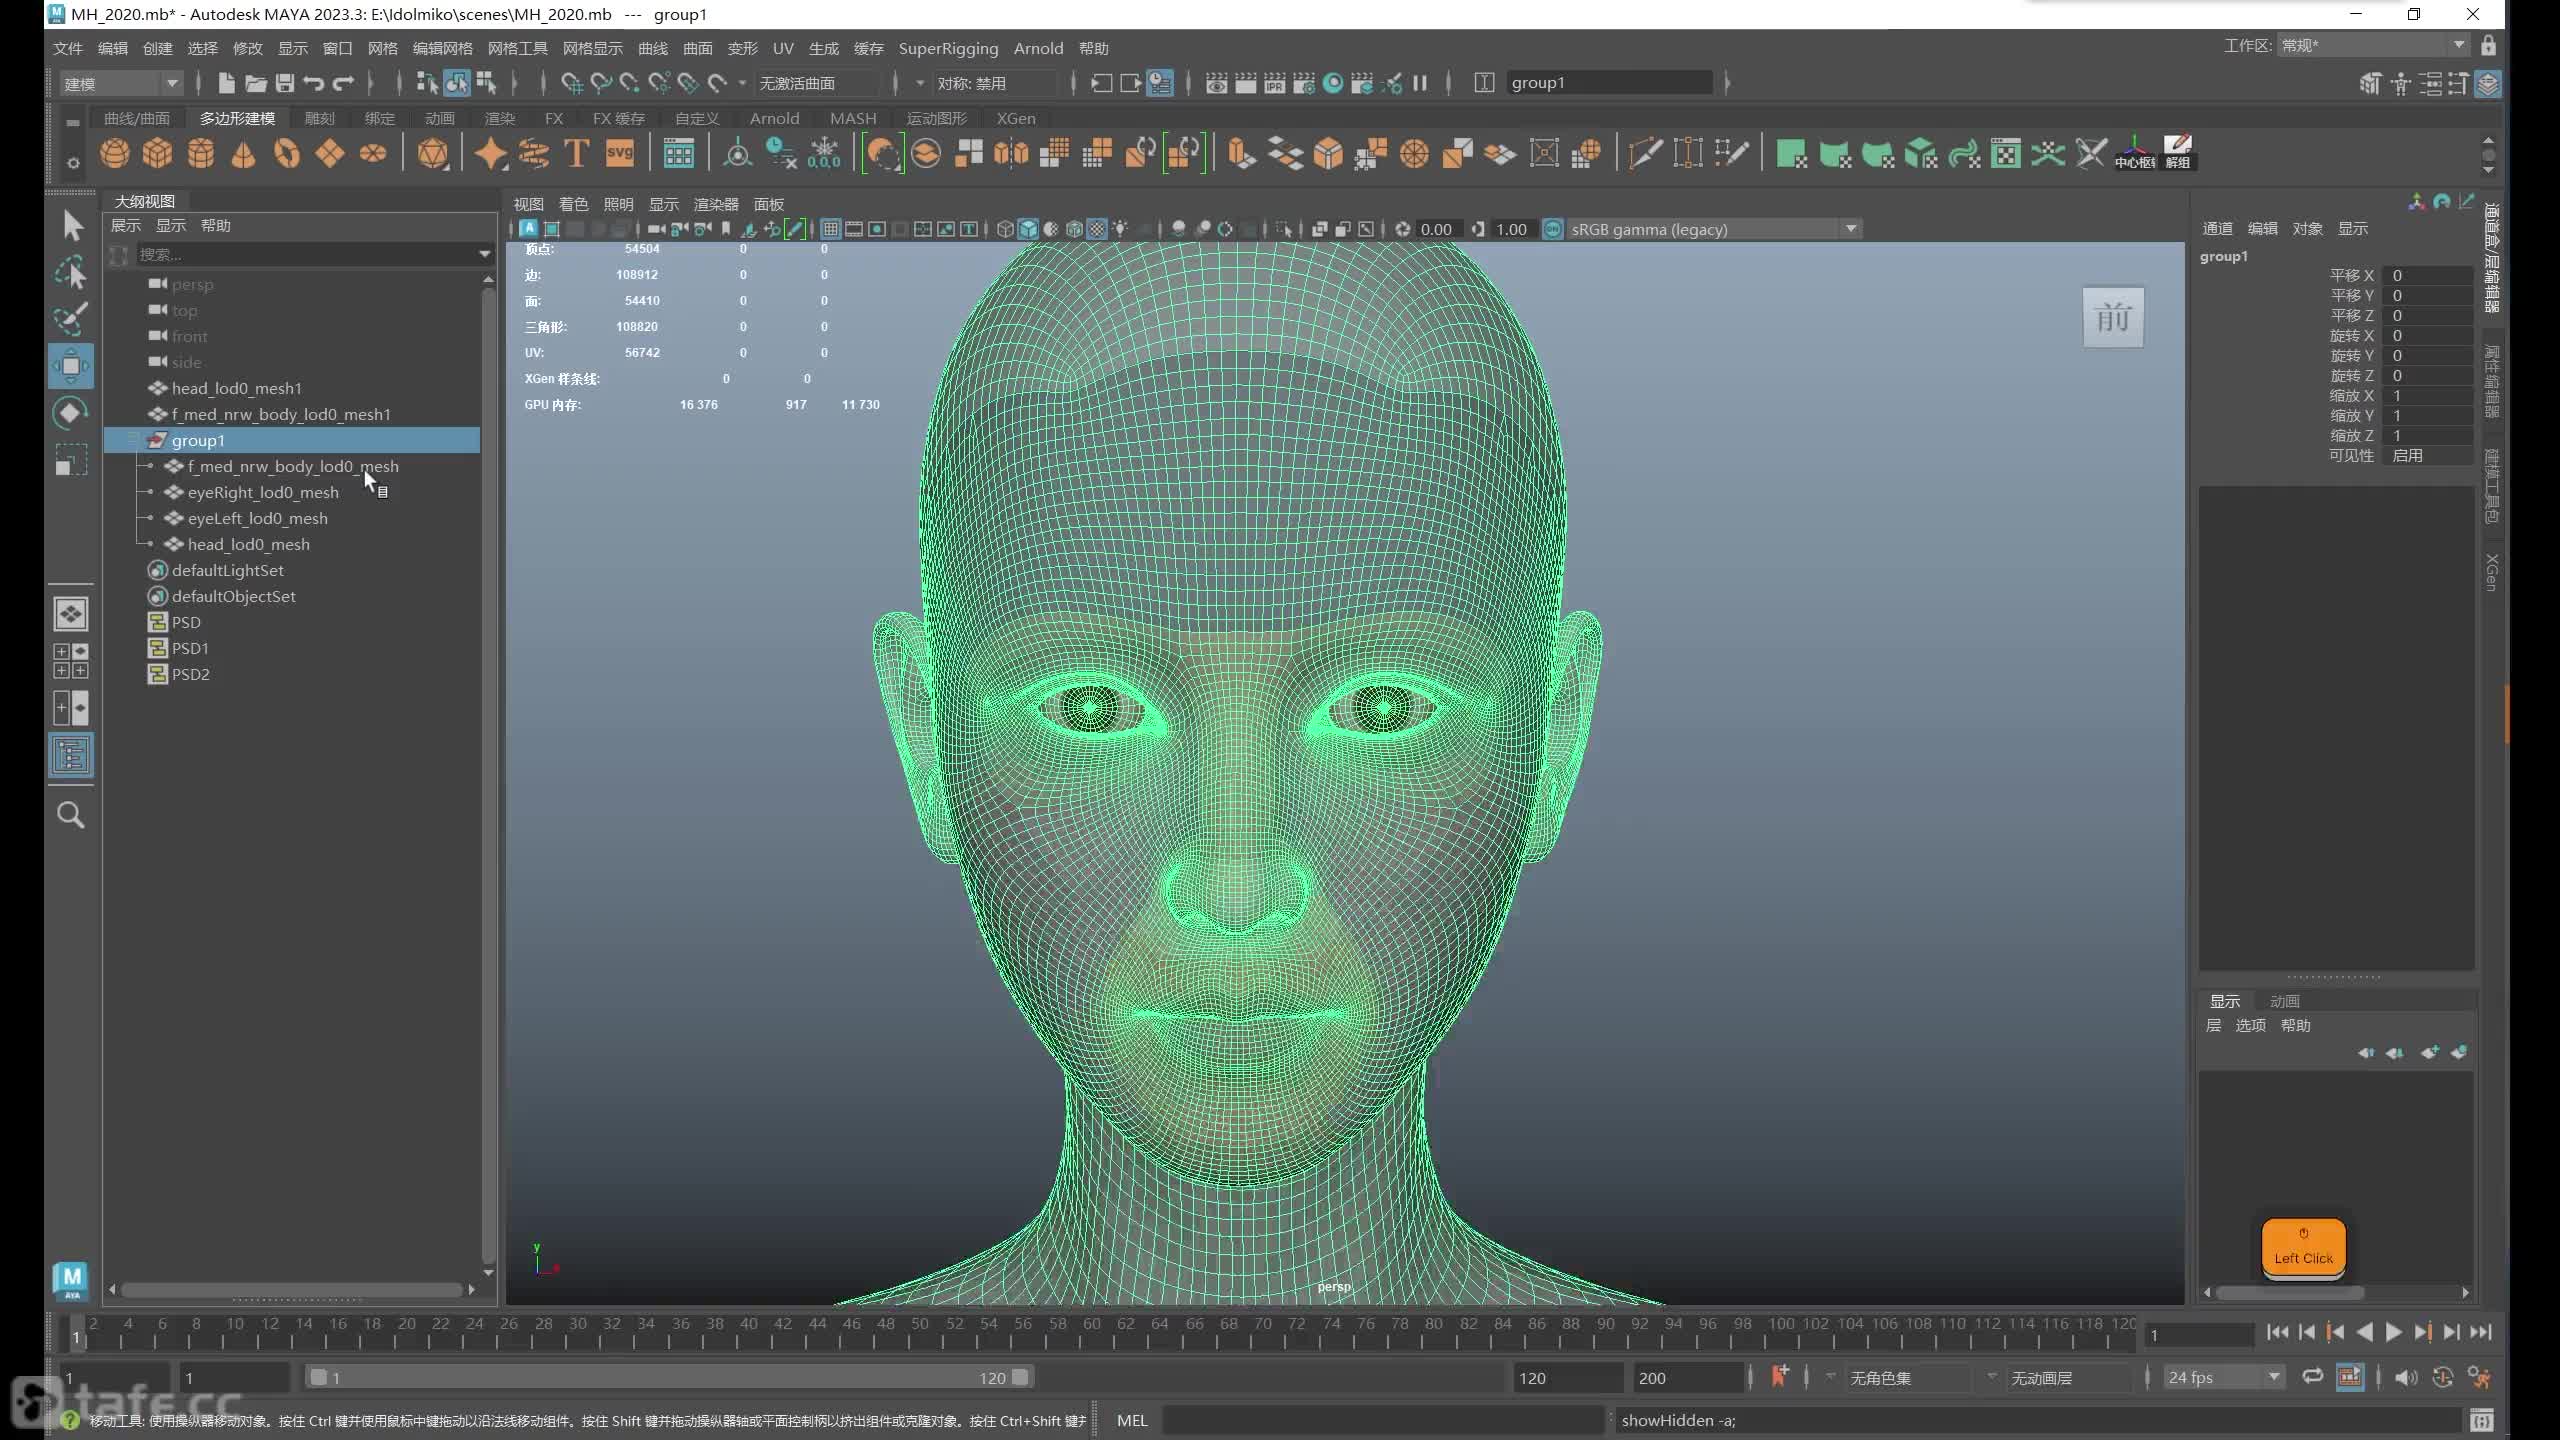Click the group1 name field in the status line
Image resolution: width=2560 pixels, height=1440 pixels.
tap(1610, 83)
